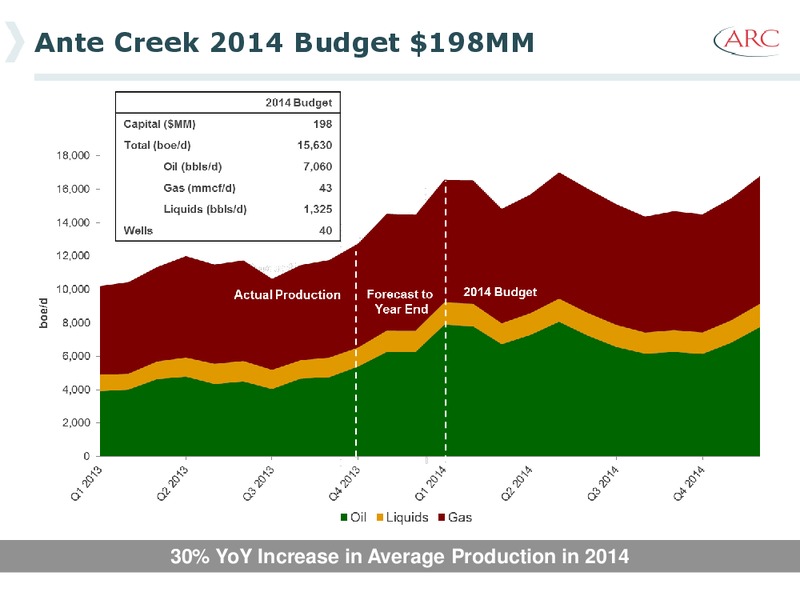The width and height of the screenshot is (800, 600).
Task: Click the 'Capital ($MM)' table row label
Action: pyautogui.click(x=160, y=124)
